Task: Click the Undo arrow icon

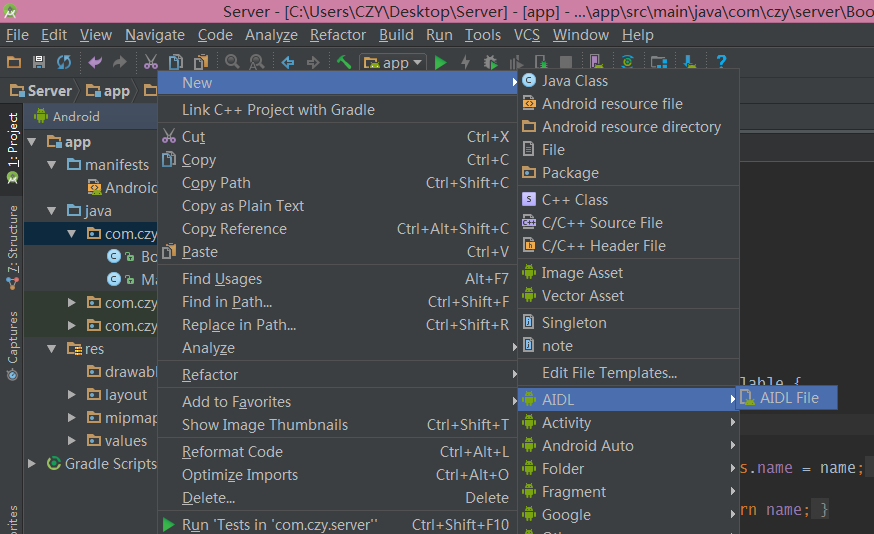Action: 95,62
